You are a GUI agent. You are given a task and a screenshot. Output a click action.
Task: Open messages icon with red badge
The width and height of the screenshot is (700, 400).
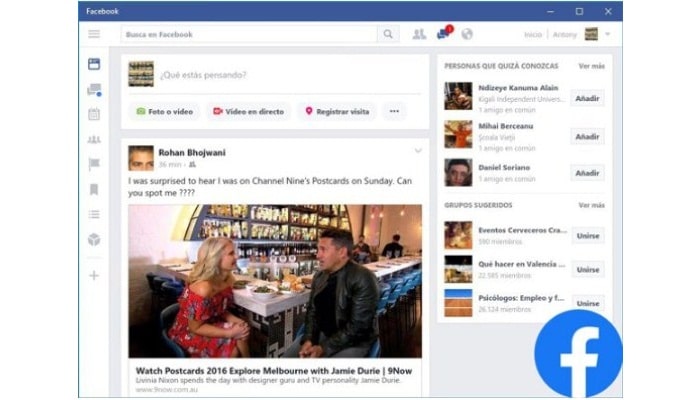(444, 33)
